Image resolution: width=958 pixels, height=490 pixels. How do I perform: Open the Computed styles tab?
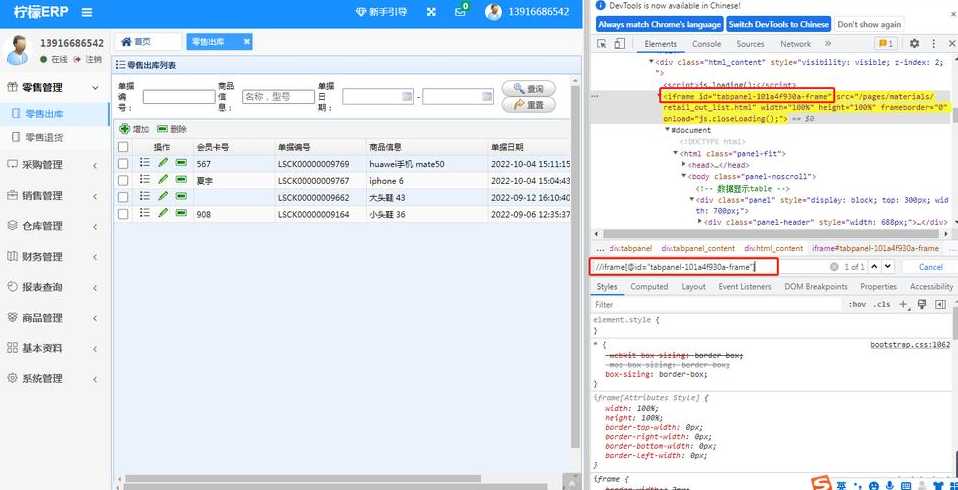pos(649,287)
